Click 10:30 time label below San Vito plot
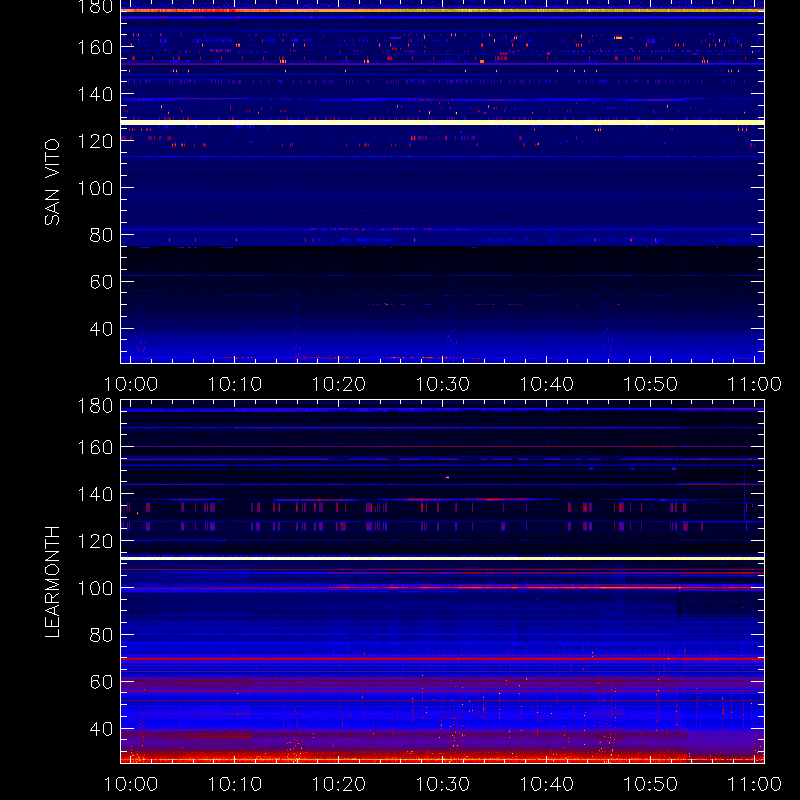Viewport: 800px width, 800px height. [443, 384]
